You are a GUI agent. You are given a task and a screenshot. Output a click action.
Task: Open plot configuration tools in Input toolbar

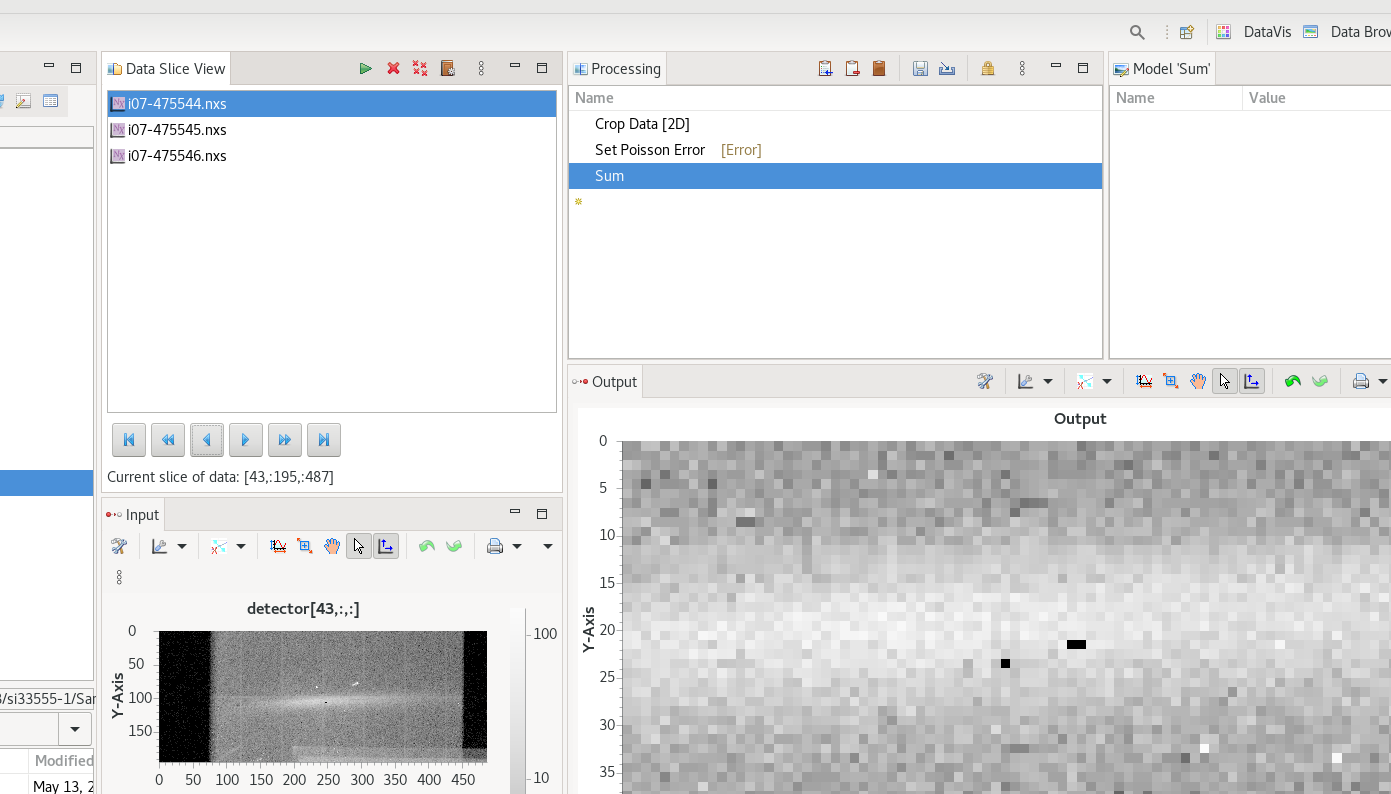[119, 546]
